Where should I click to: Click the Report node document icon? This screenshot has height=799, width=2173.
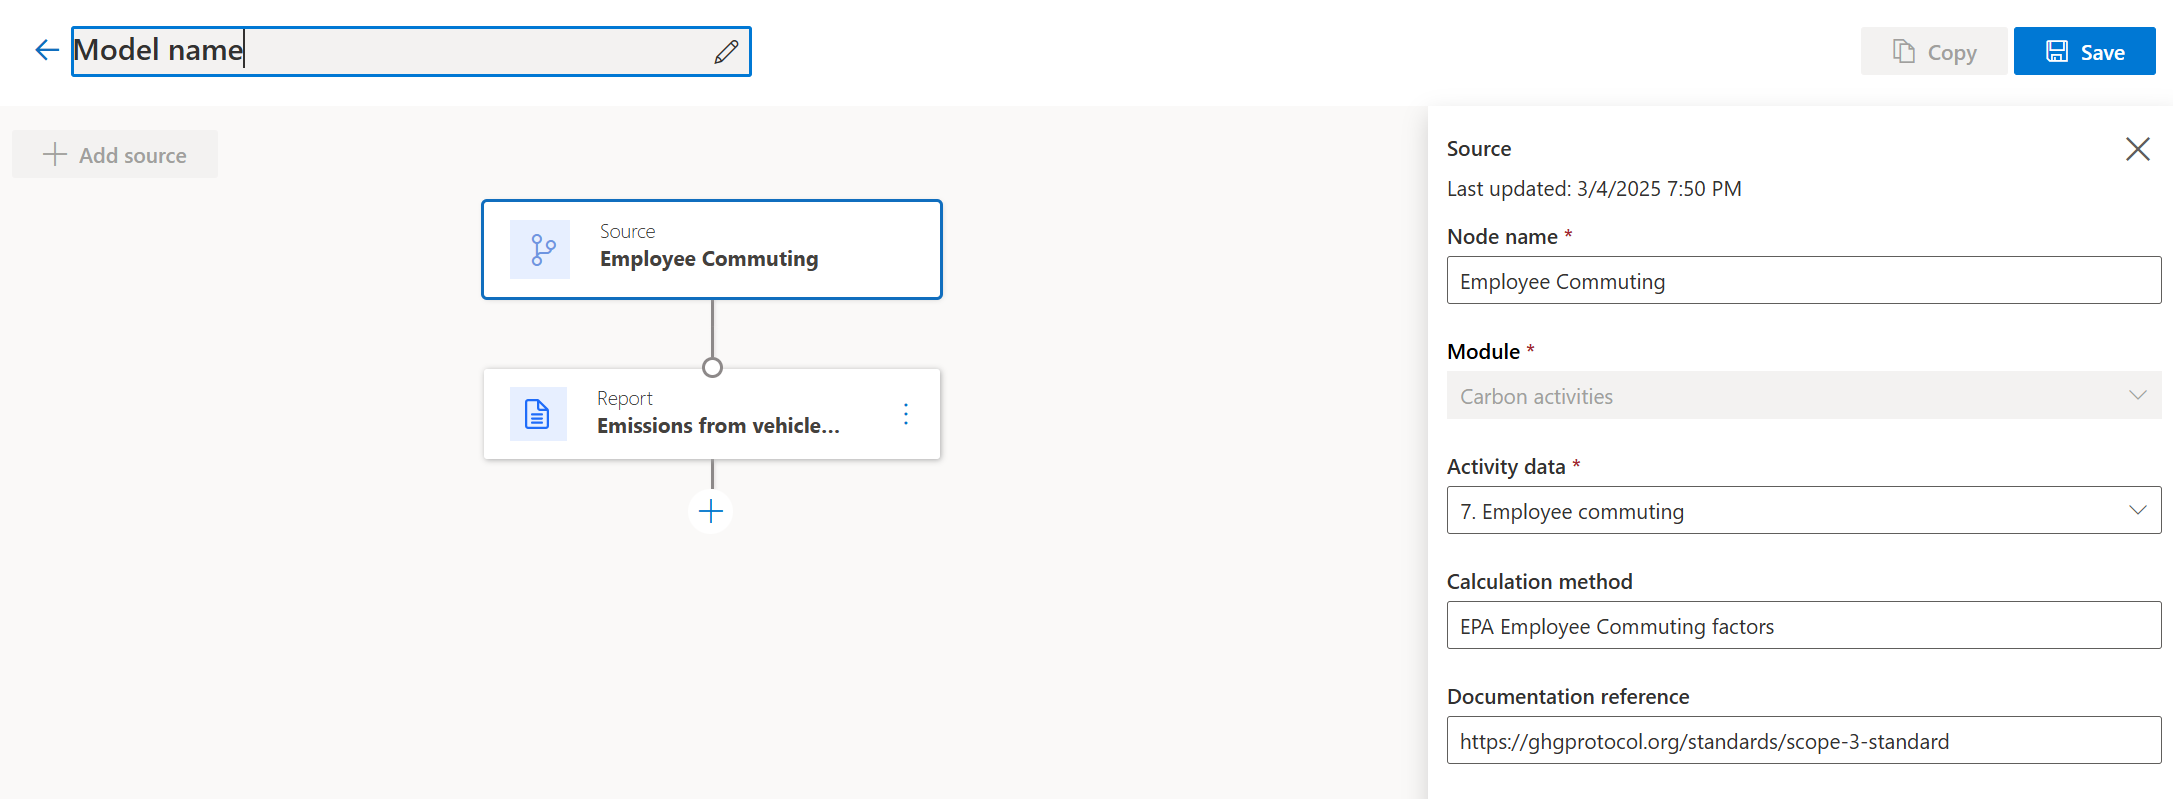click(x=538, y=414)
